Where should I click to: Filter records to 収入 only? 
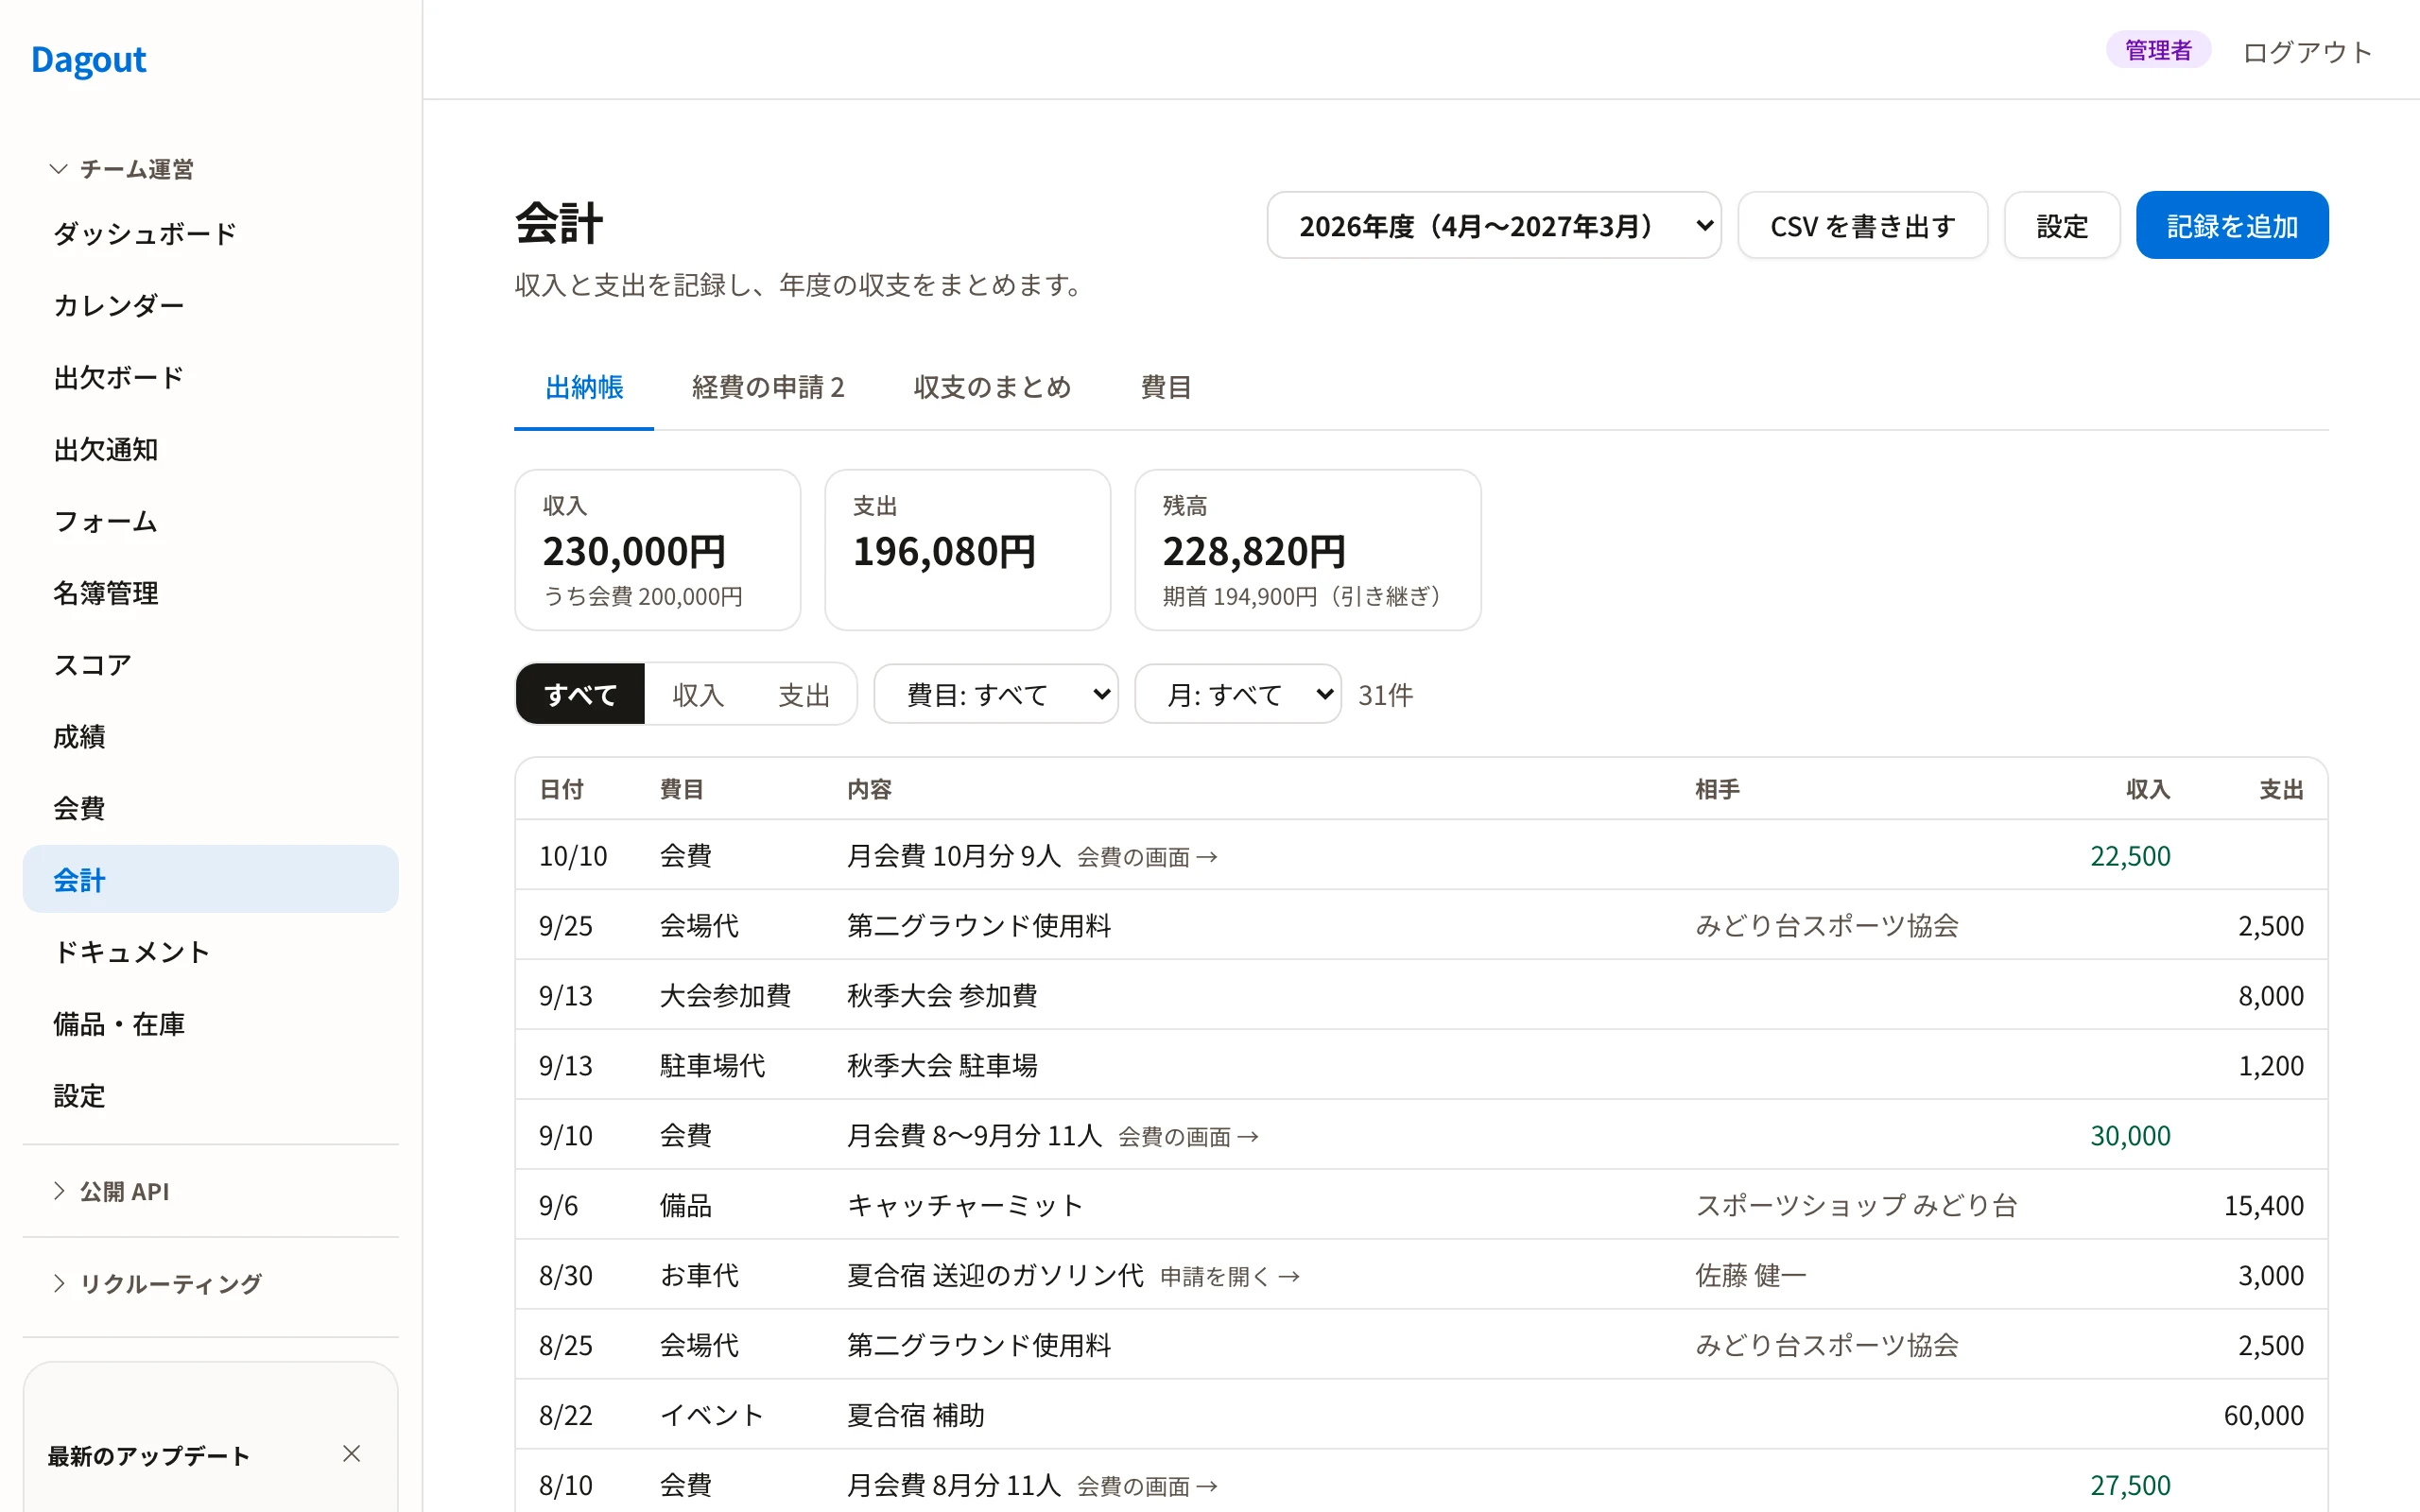(x=697, y=694)
